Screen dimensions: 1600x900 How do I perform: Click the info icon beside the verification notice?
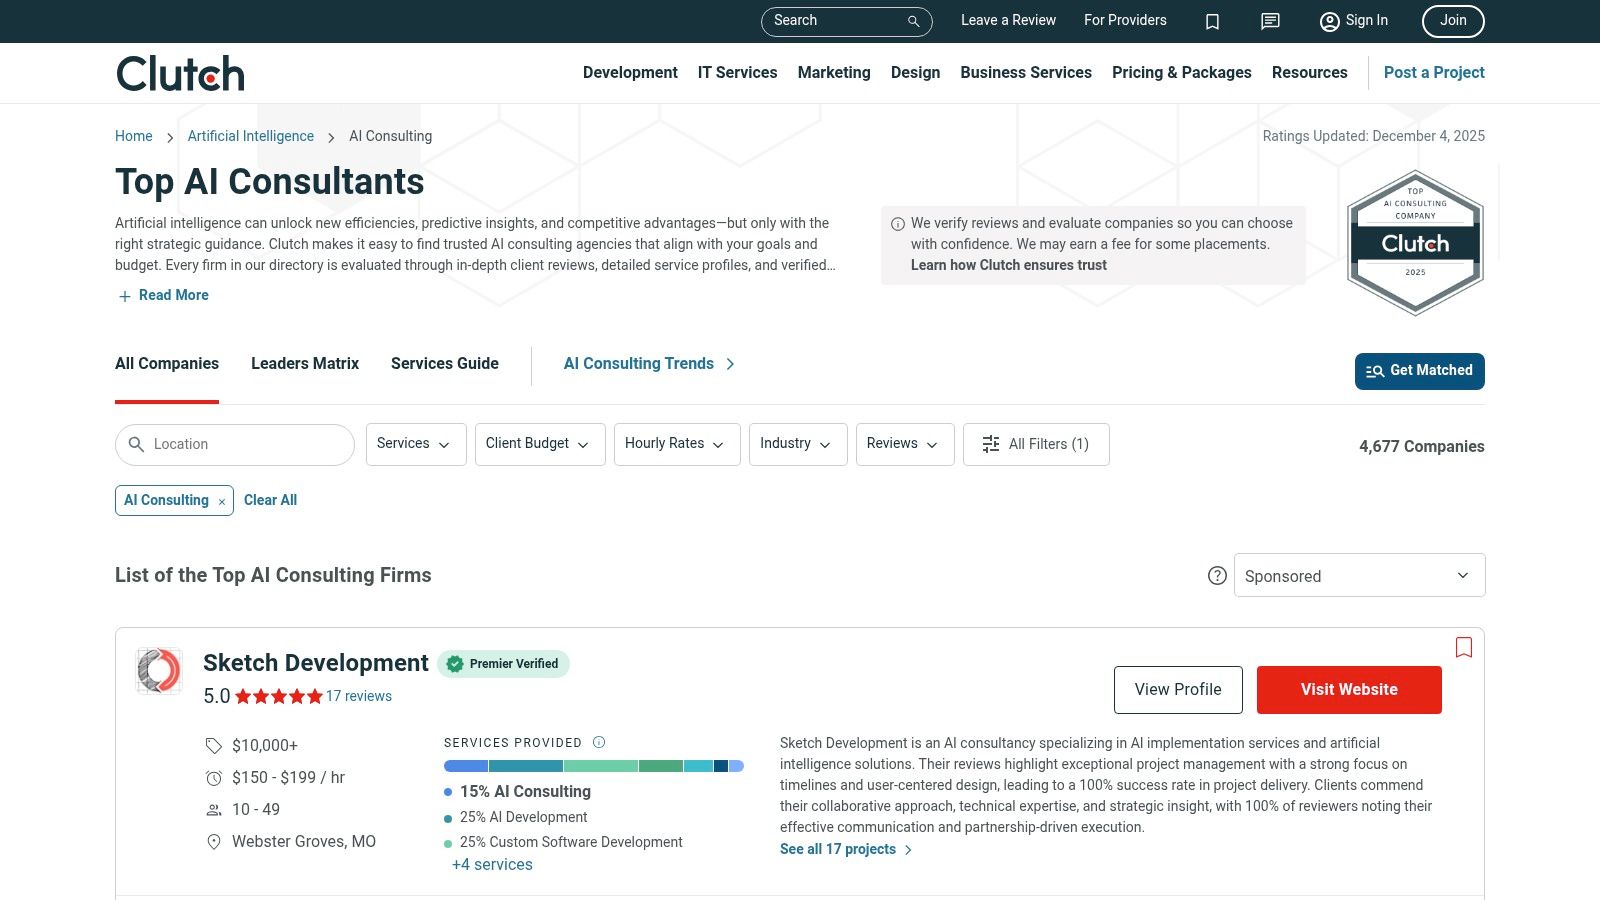pyautogui.click(x=898, y=224)
